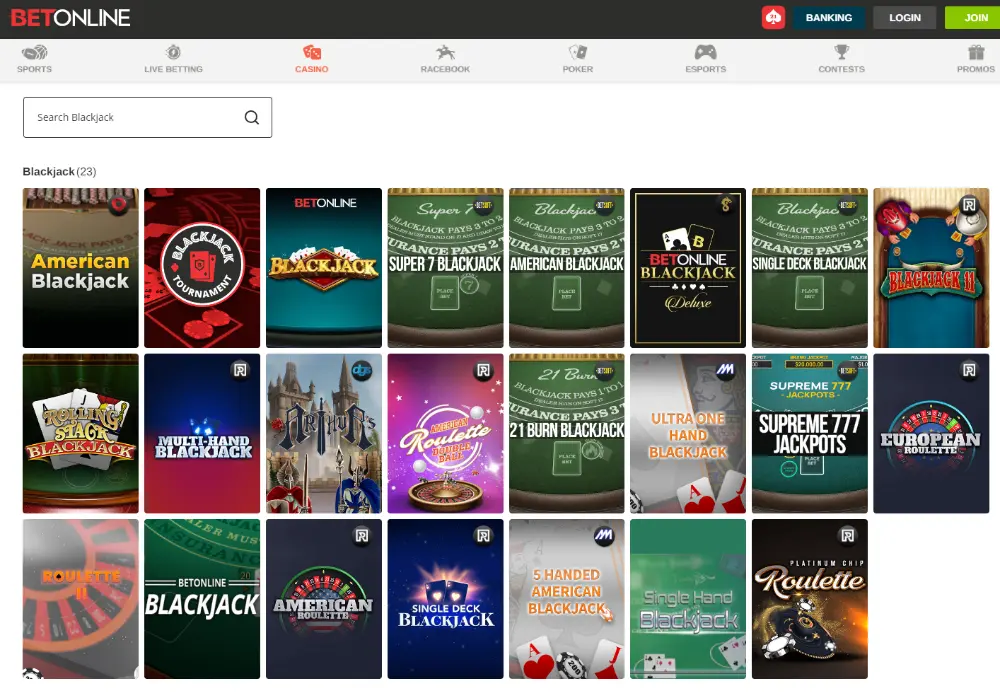Launch BetOnline Blackjack Deluxe

(x=688, y=268)
